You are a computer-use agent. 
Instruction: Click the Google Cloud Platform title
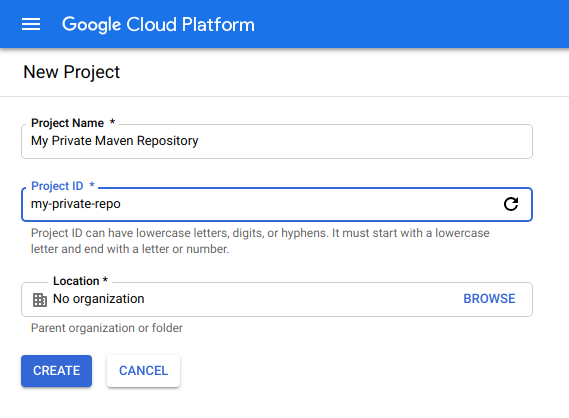(x=158, y=25)
